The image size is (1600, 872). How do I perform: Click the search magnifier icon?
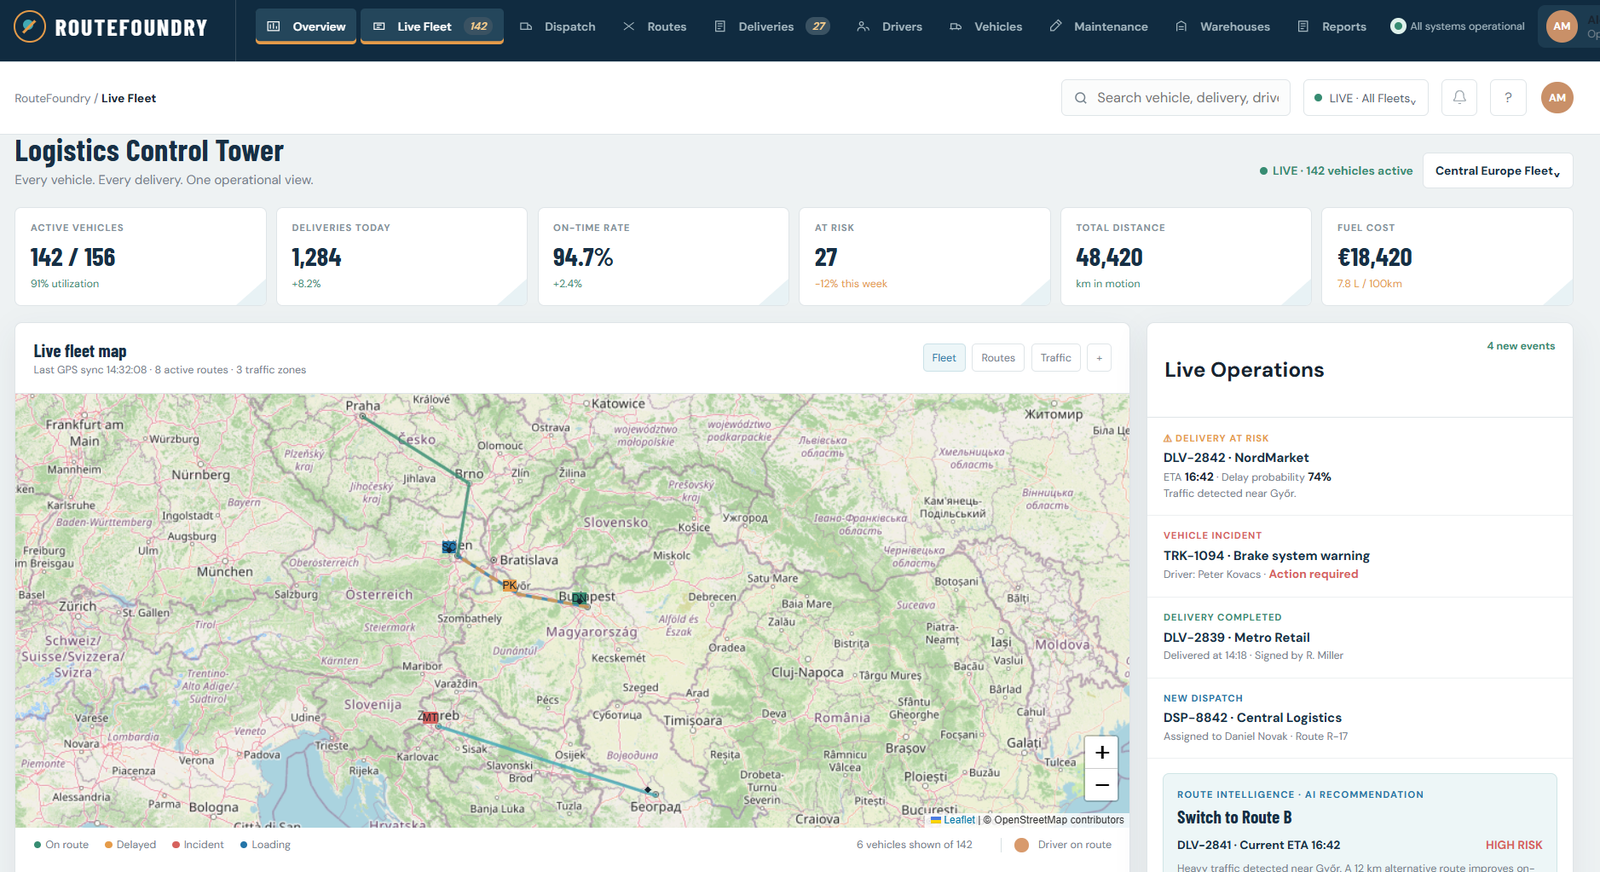click(1081, 98)
